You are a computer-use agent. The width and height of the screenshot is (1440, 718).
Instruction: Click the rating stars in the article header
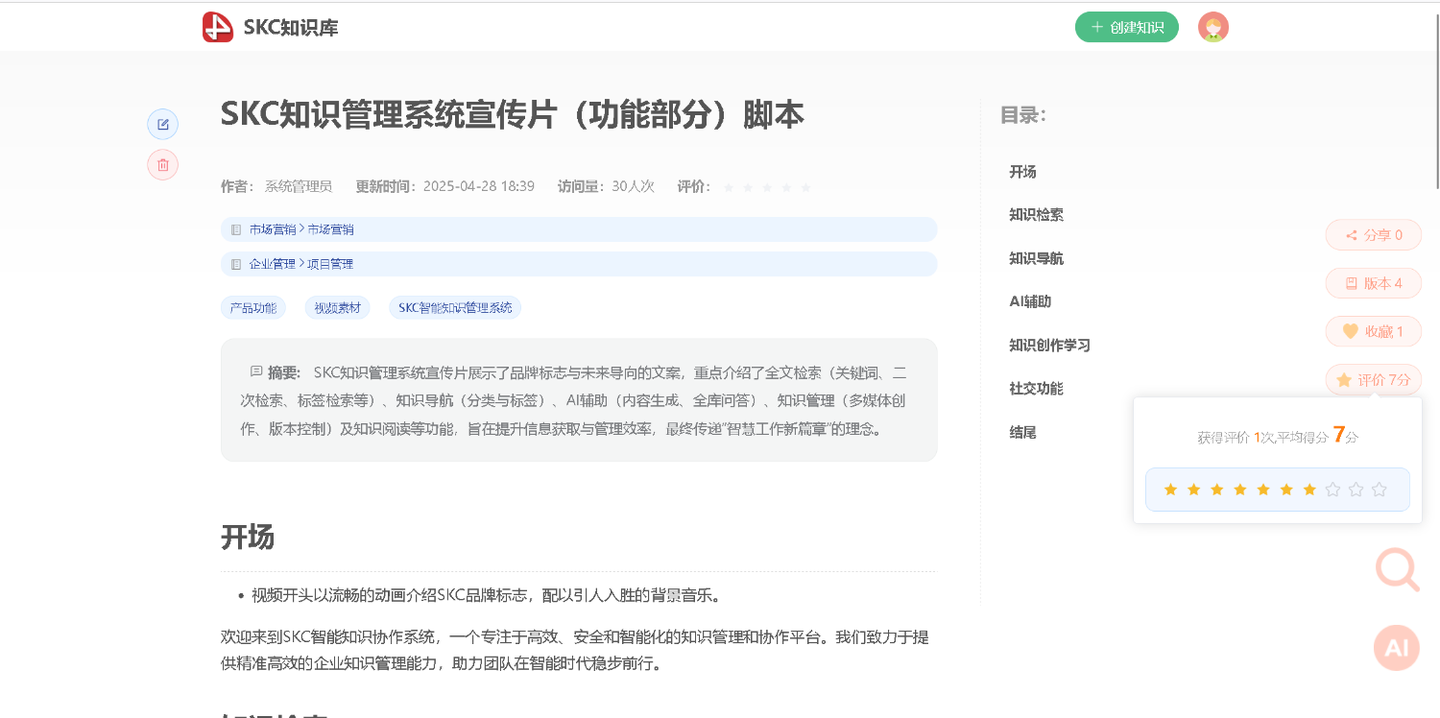pos(767,187)
